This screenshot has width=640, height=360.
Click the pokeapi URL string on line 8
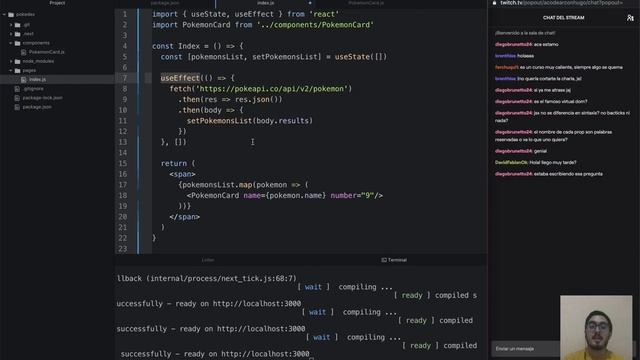click(272, 89)
